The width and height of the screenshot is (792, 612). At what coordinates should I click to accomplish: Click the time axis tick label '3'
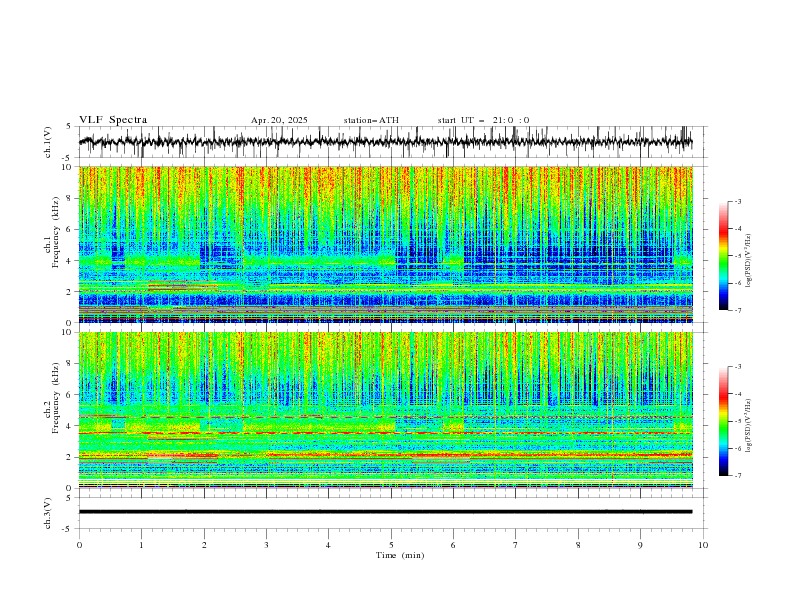266,545
